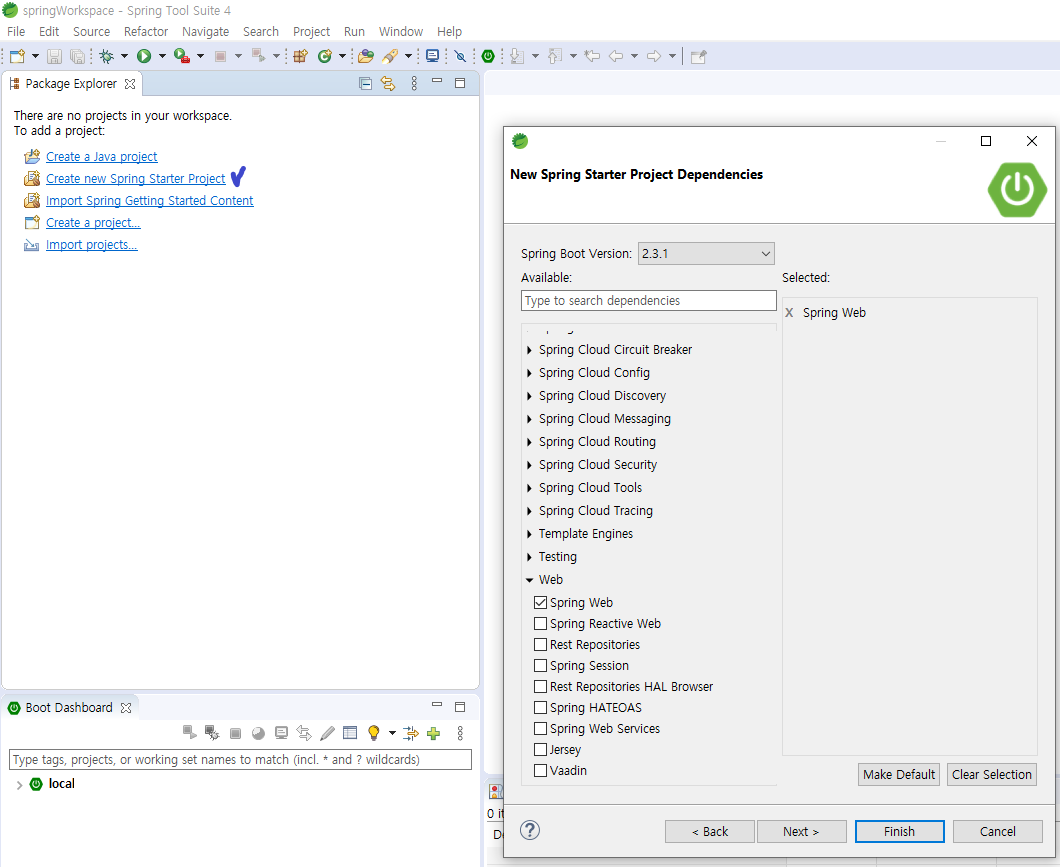The width and height of the screenshot is (1060, 867).
Task: Check the Jersey checkbox
Action: 540,749
